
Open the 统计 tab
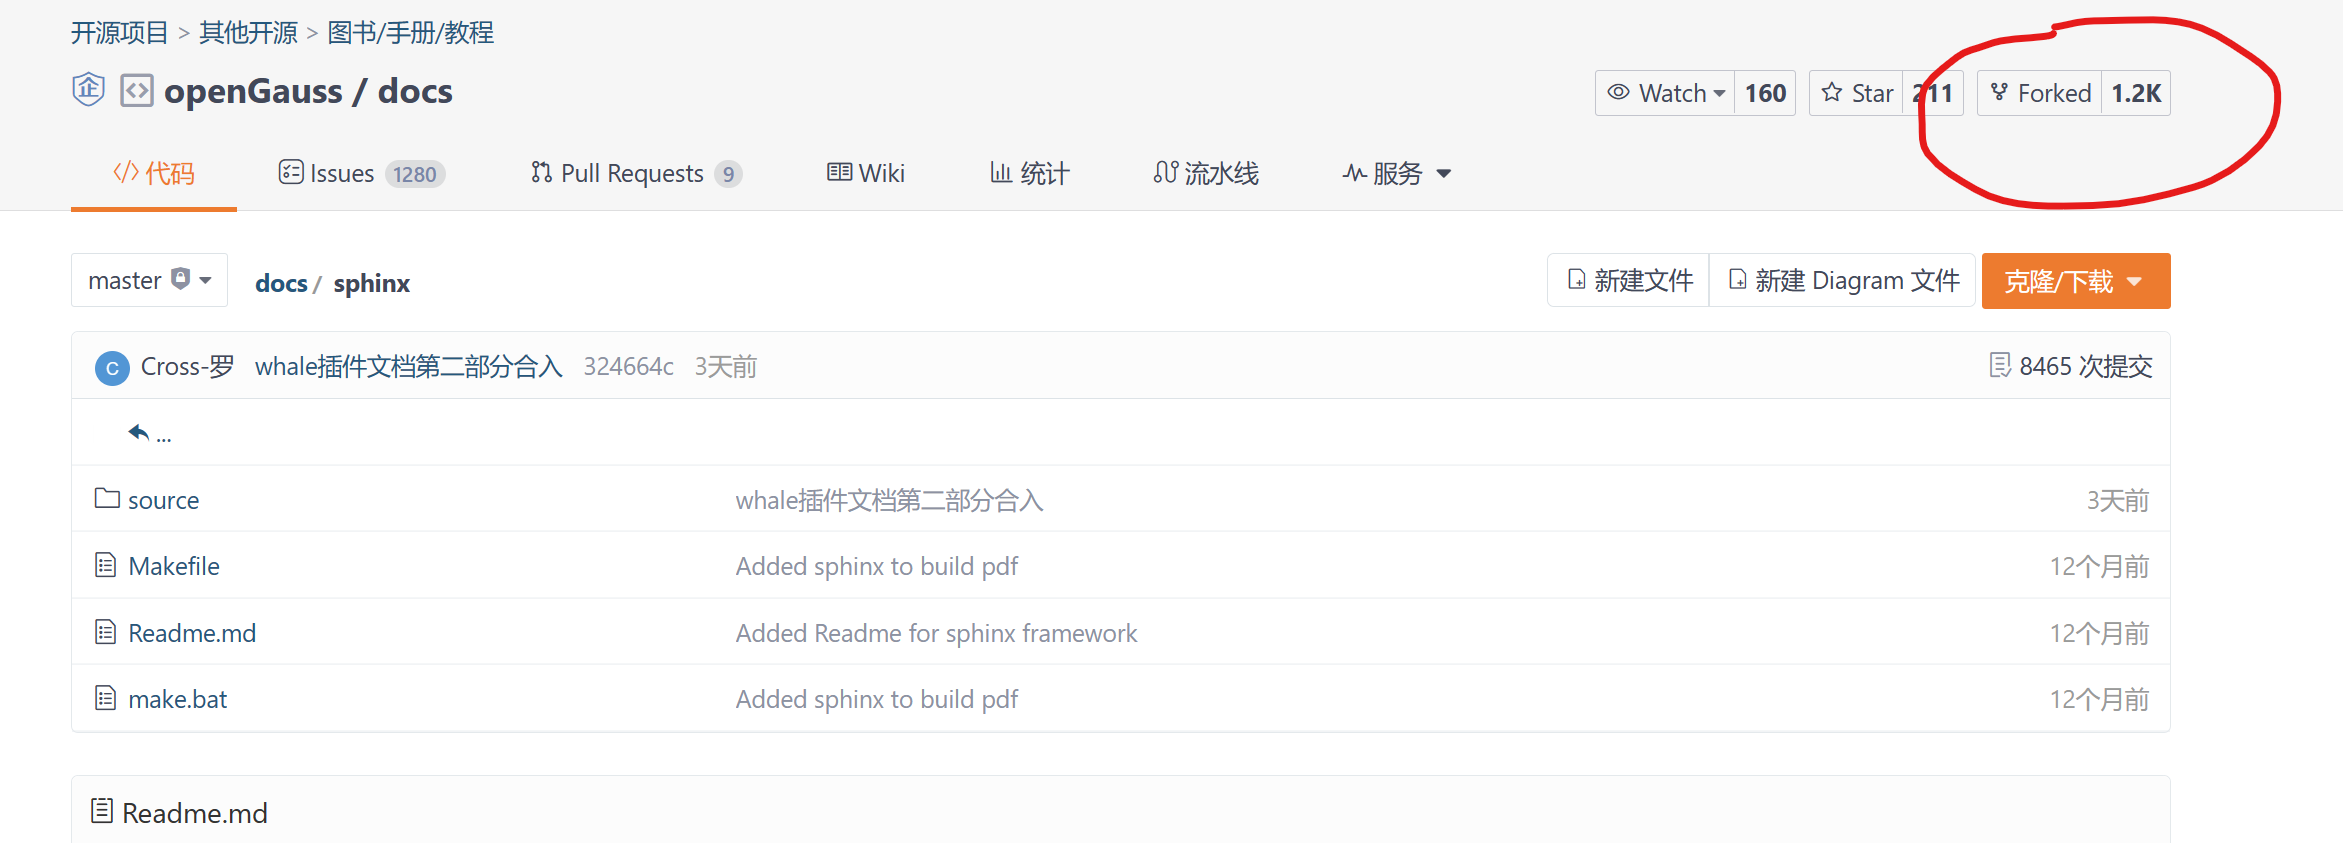[1030, 173]
